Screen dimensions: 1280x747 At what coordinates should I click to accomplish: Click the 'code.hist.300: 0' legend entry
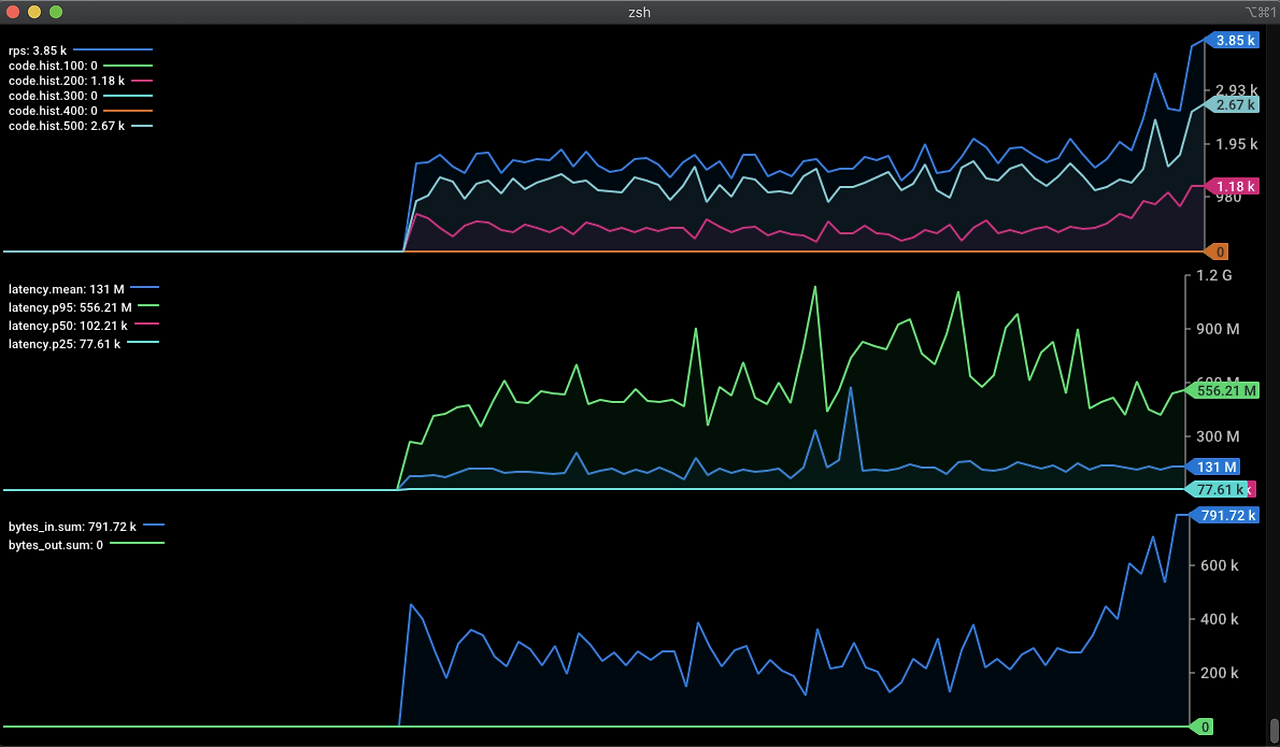click(80, 95)
